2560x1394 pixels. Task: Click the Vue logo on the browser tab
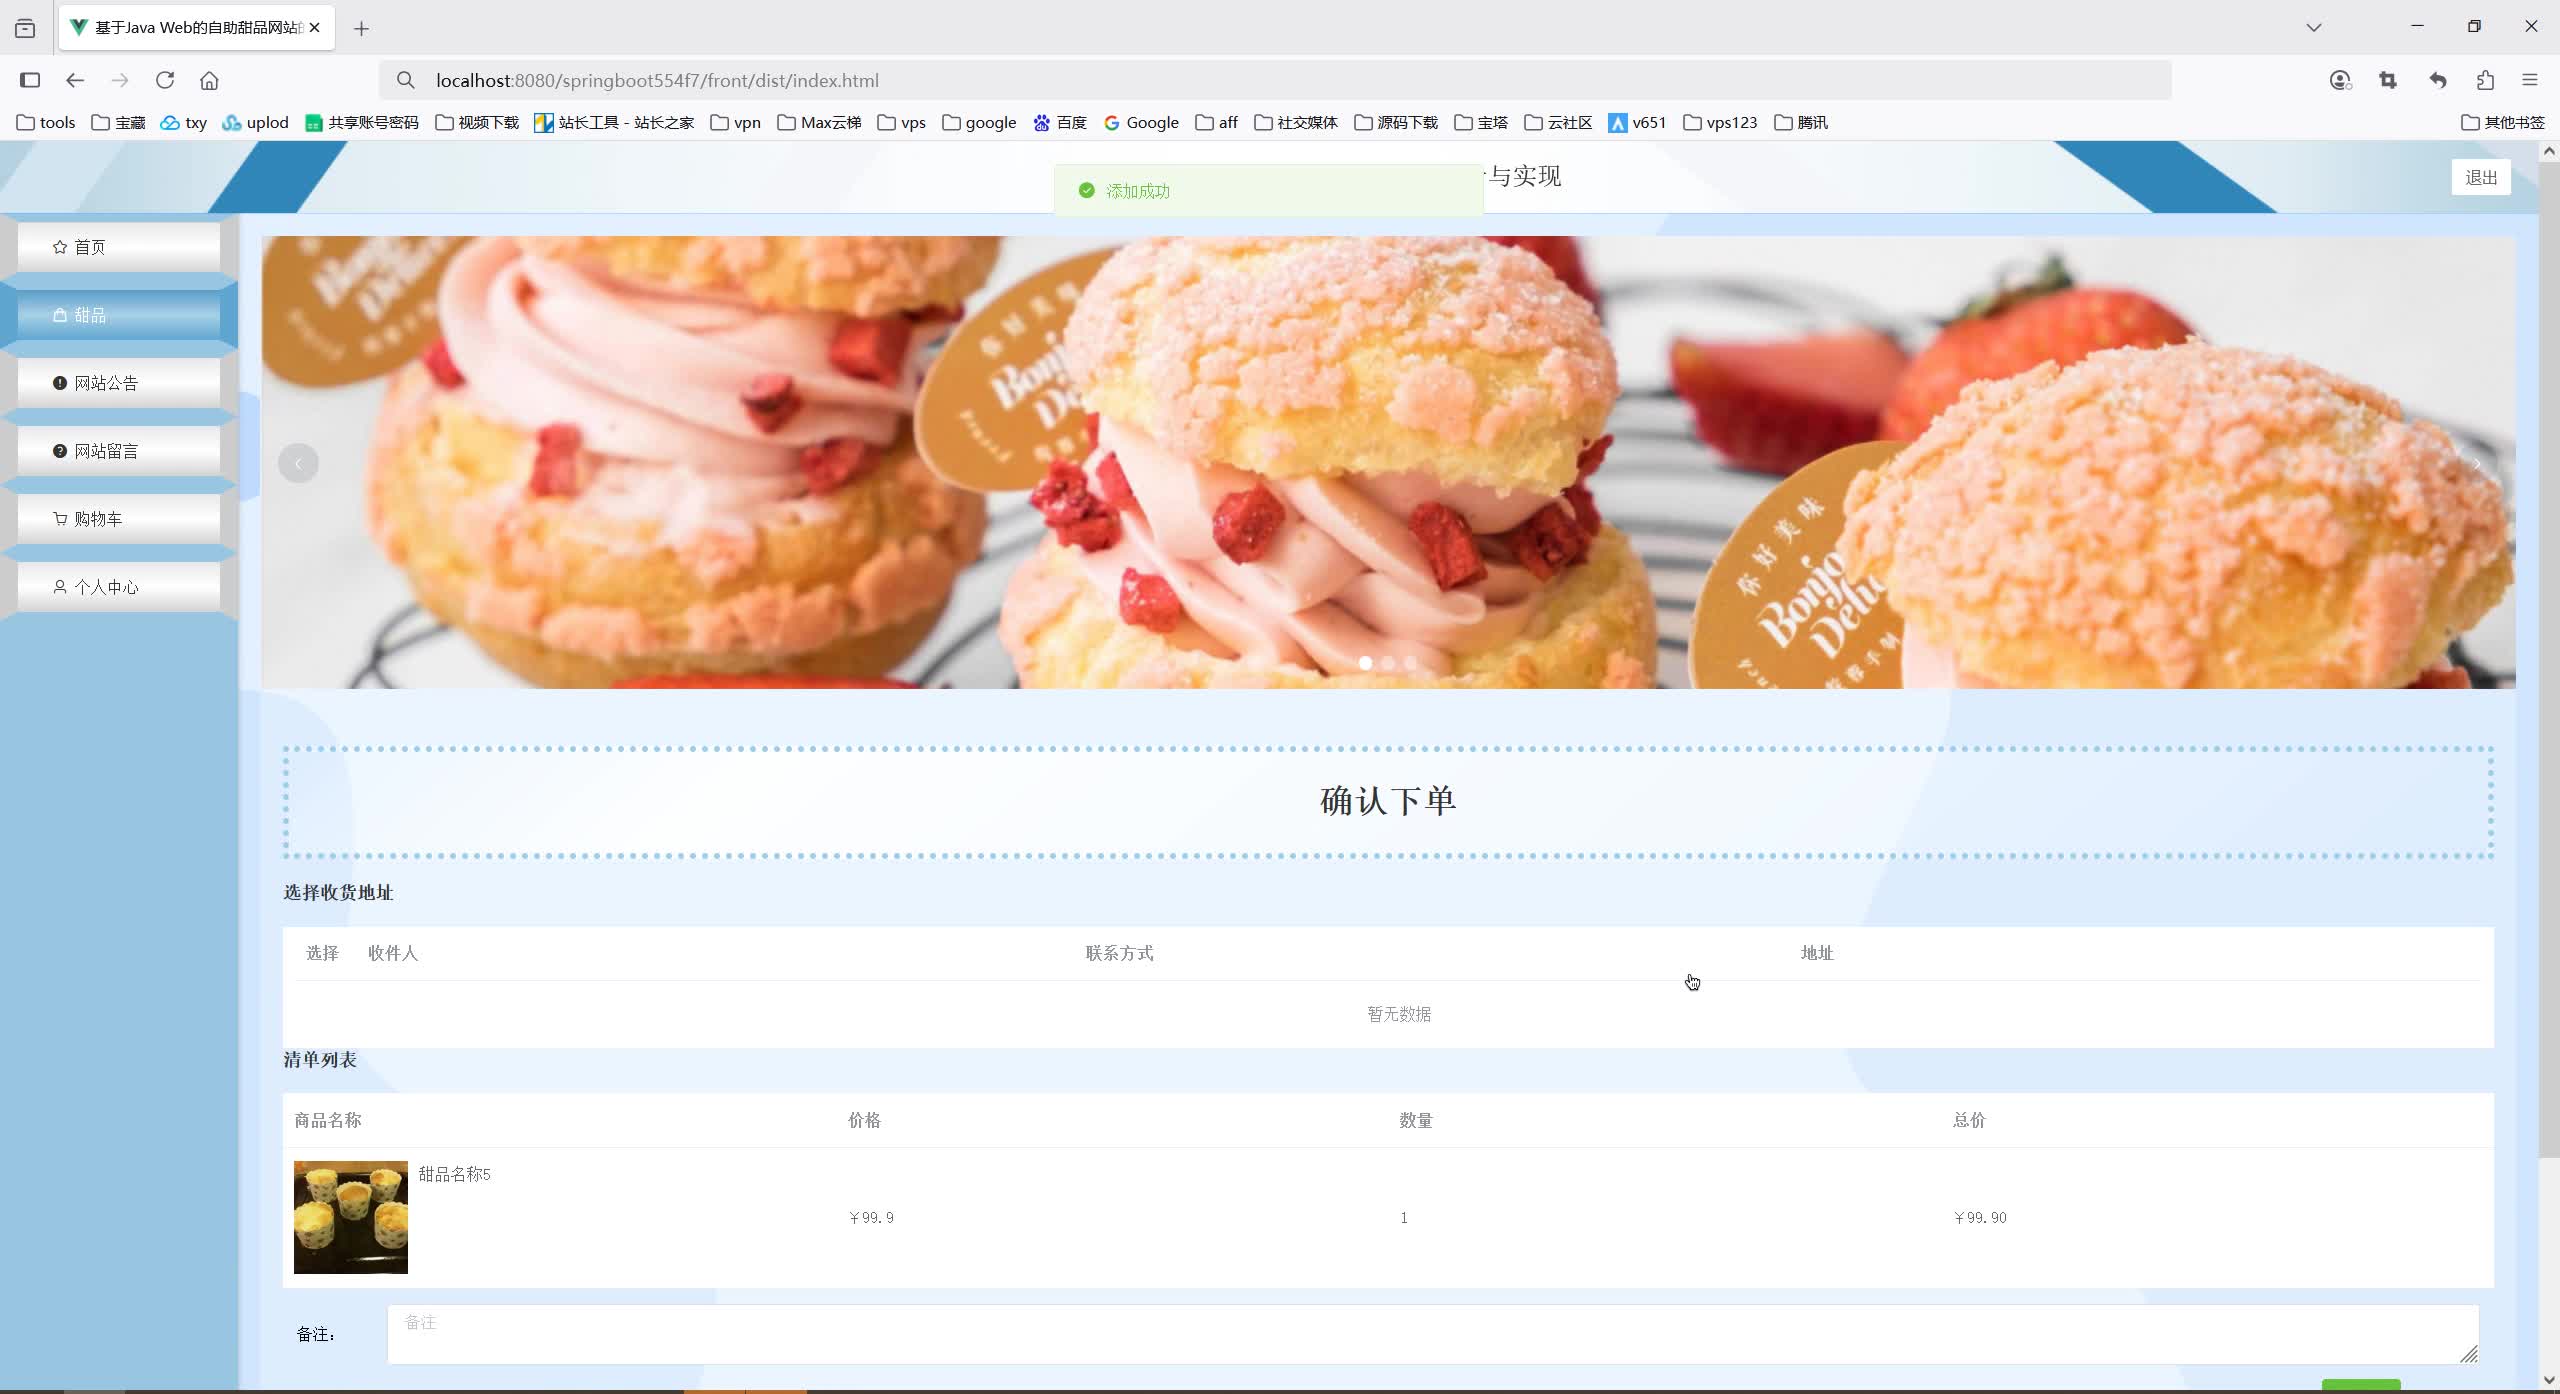tap(78, 27)
